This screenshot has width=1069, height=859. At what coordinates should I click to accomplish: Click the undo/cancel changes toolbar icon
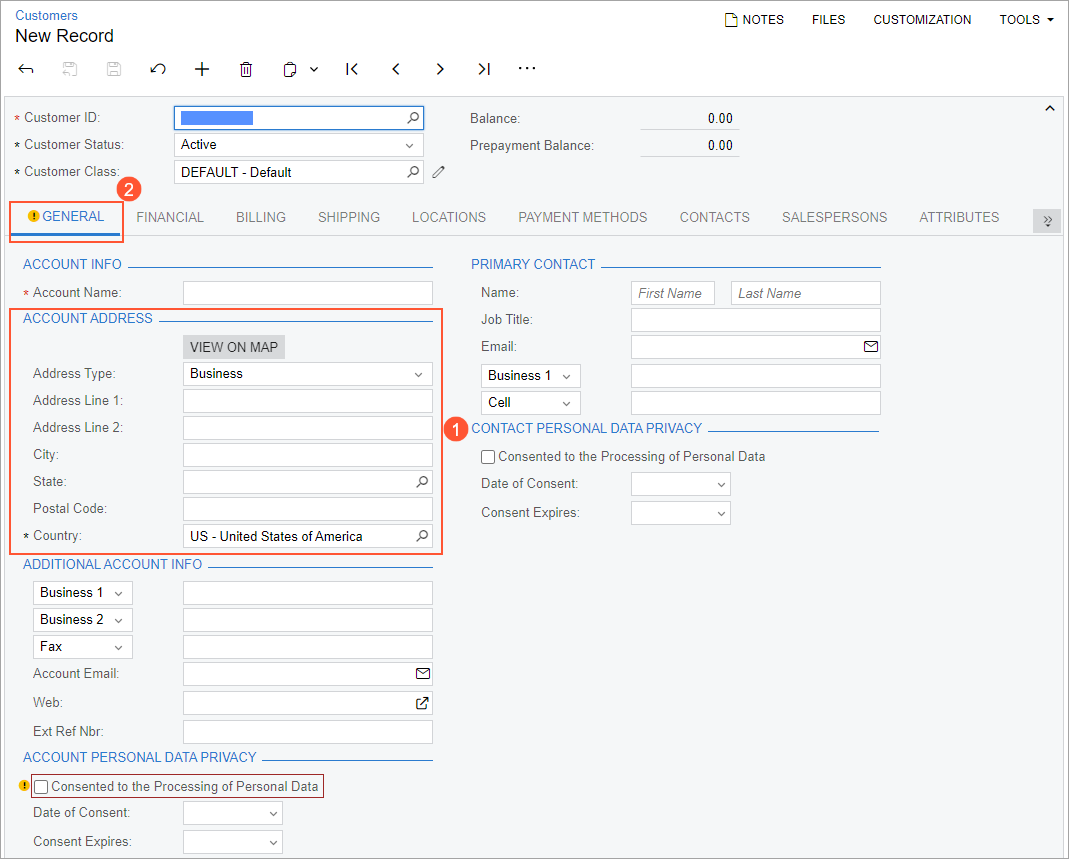(x=158, y=69)
